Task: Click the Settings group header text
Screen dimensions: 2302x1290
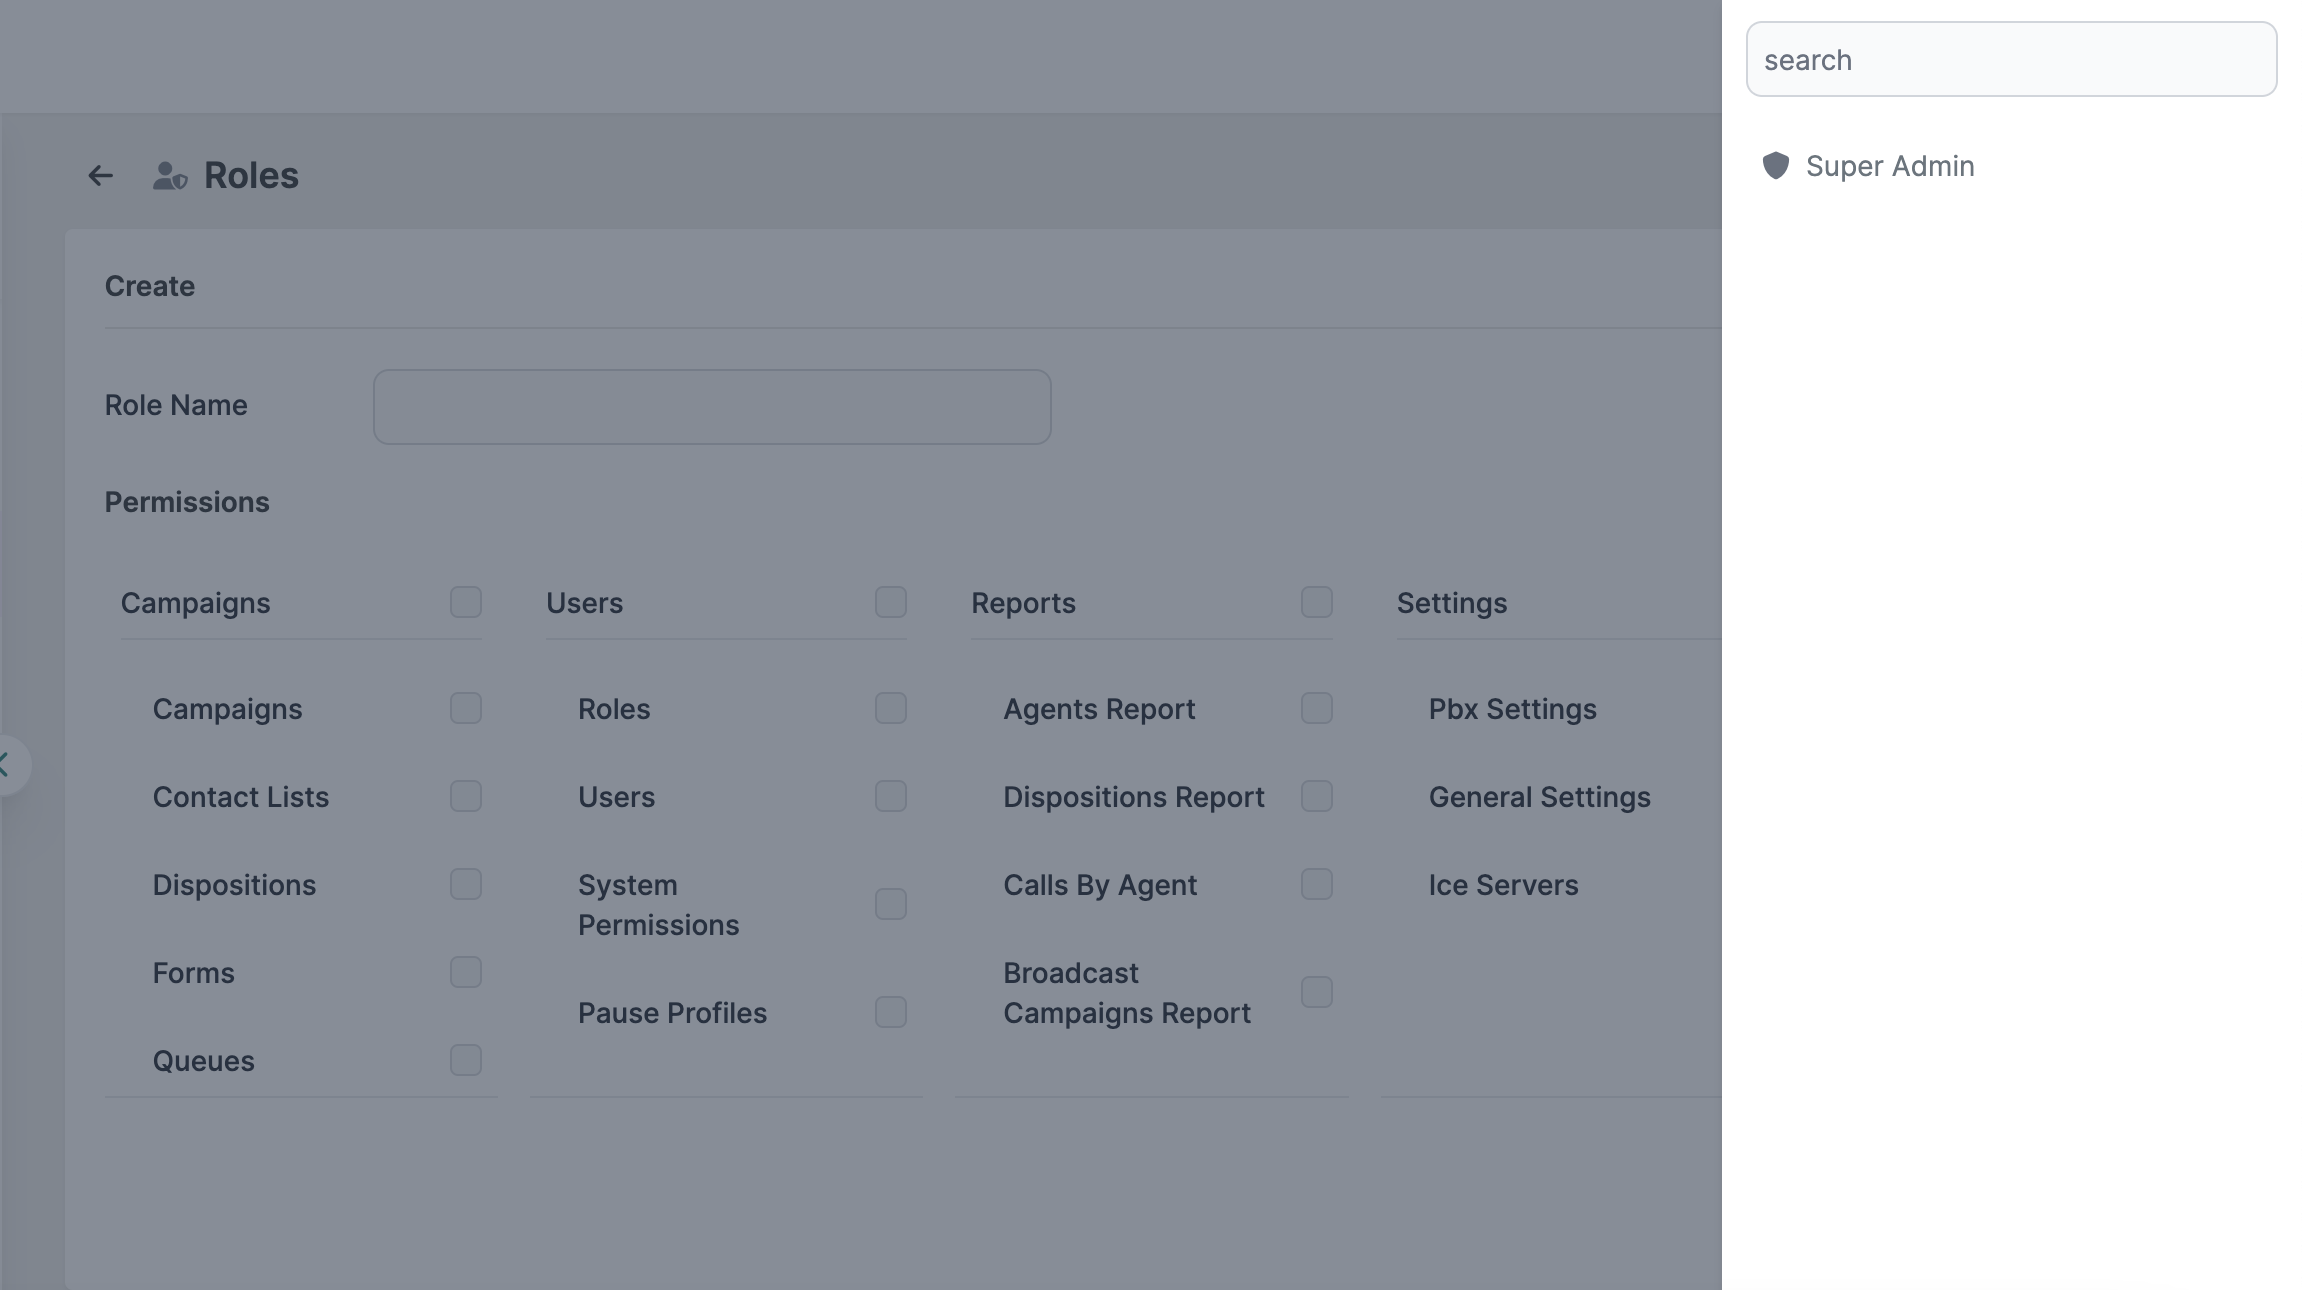Action: coord(1452,603)
